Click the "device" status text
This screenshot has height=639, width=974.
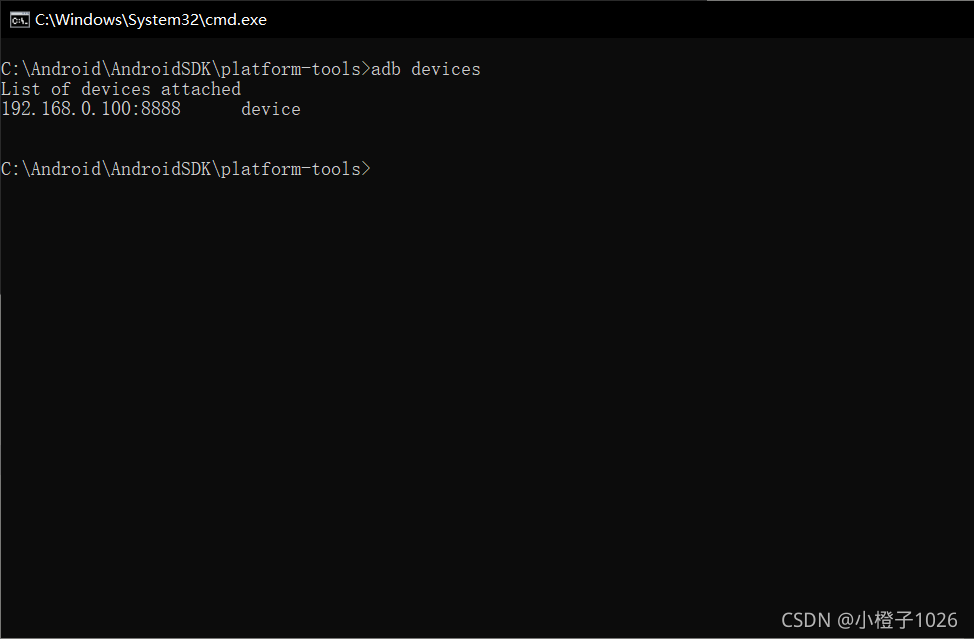coord(271,109)
